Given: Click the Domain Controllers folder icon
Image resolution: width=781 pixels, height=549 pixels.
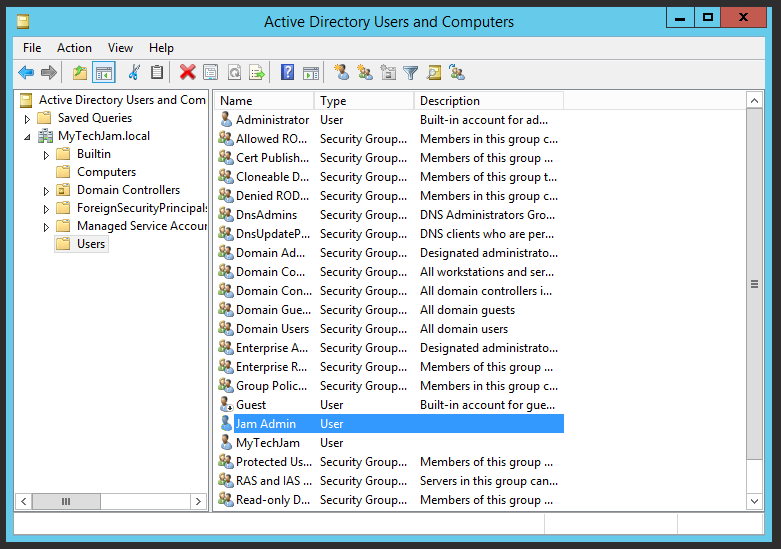Looking at the screenshot, I should point(63,190).
